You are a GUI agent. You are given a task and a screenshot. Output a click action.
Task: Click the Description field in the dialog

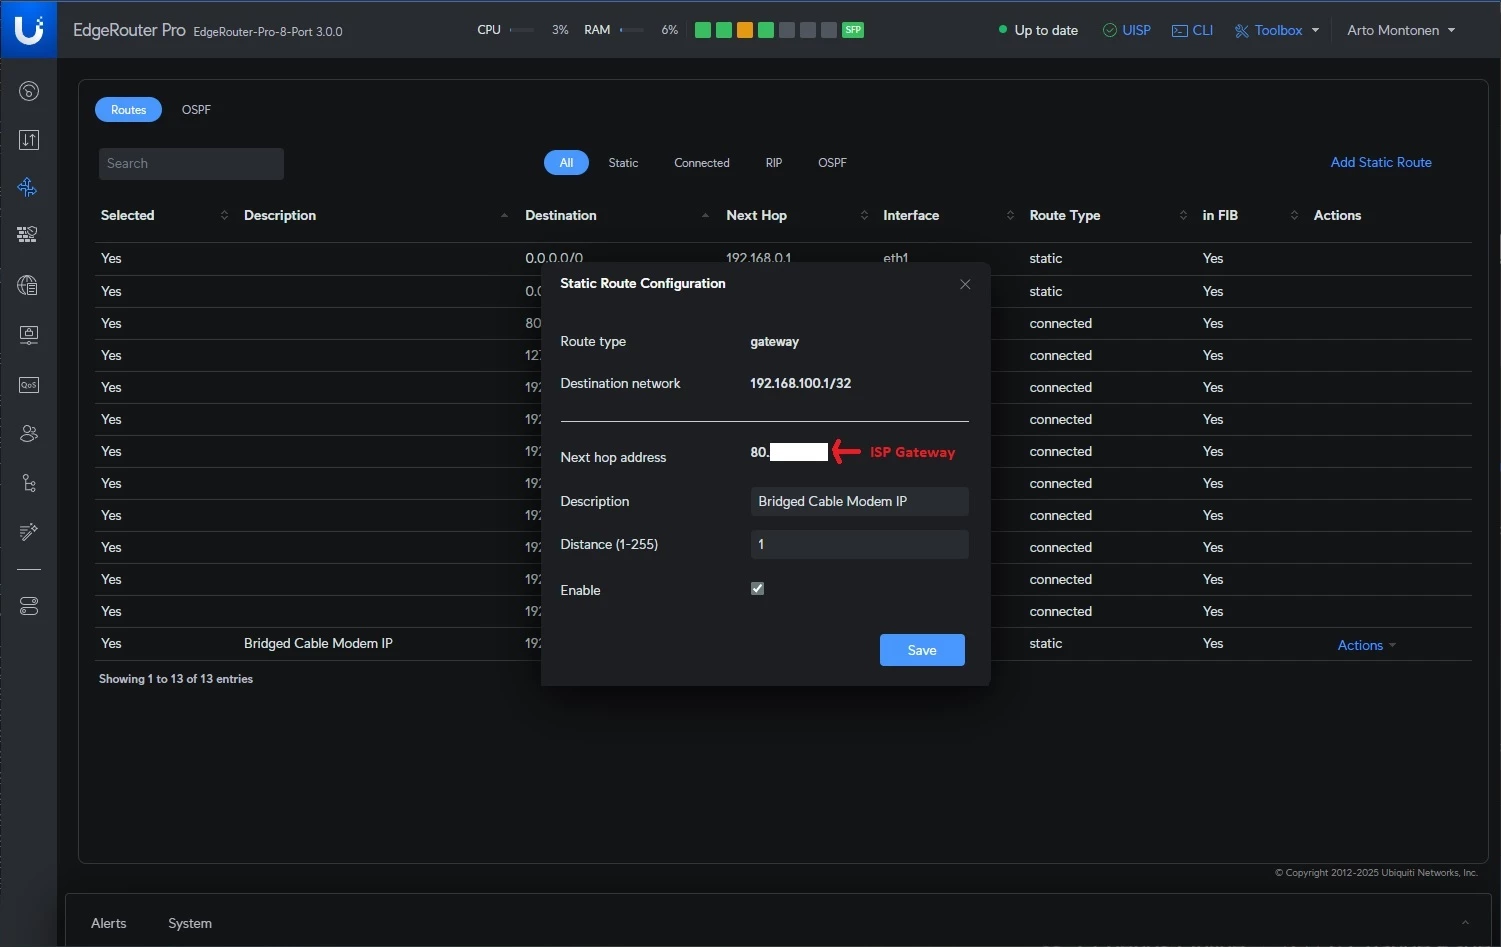pos(859,502)
